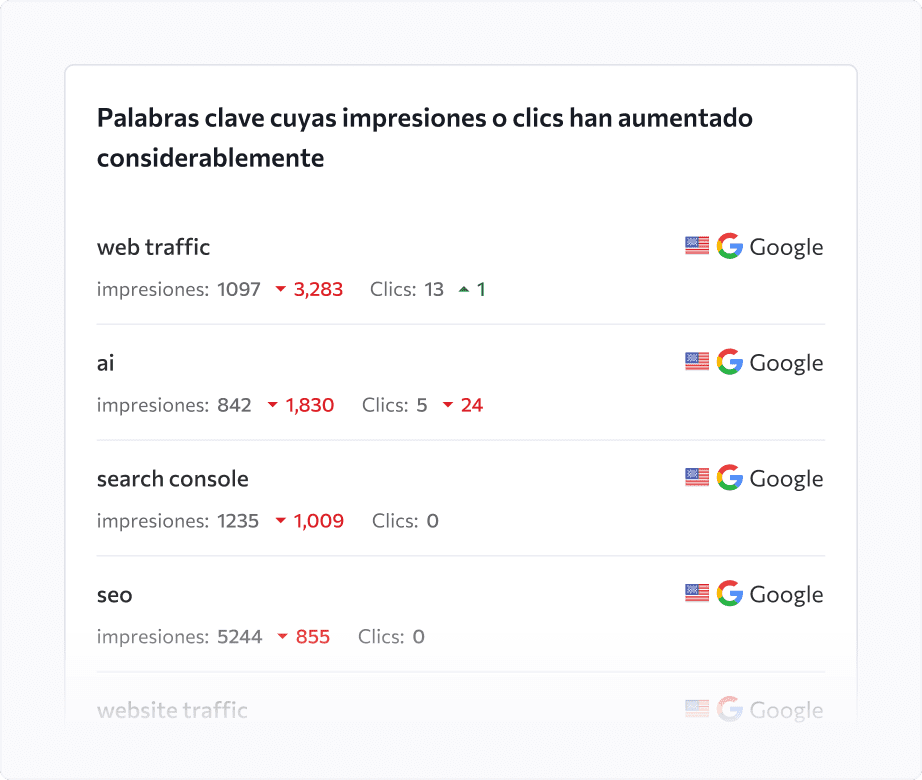Click the US flag icon in ai row
Viewport: 922px width, 780px height.
click(x=697, y=361)
